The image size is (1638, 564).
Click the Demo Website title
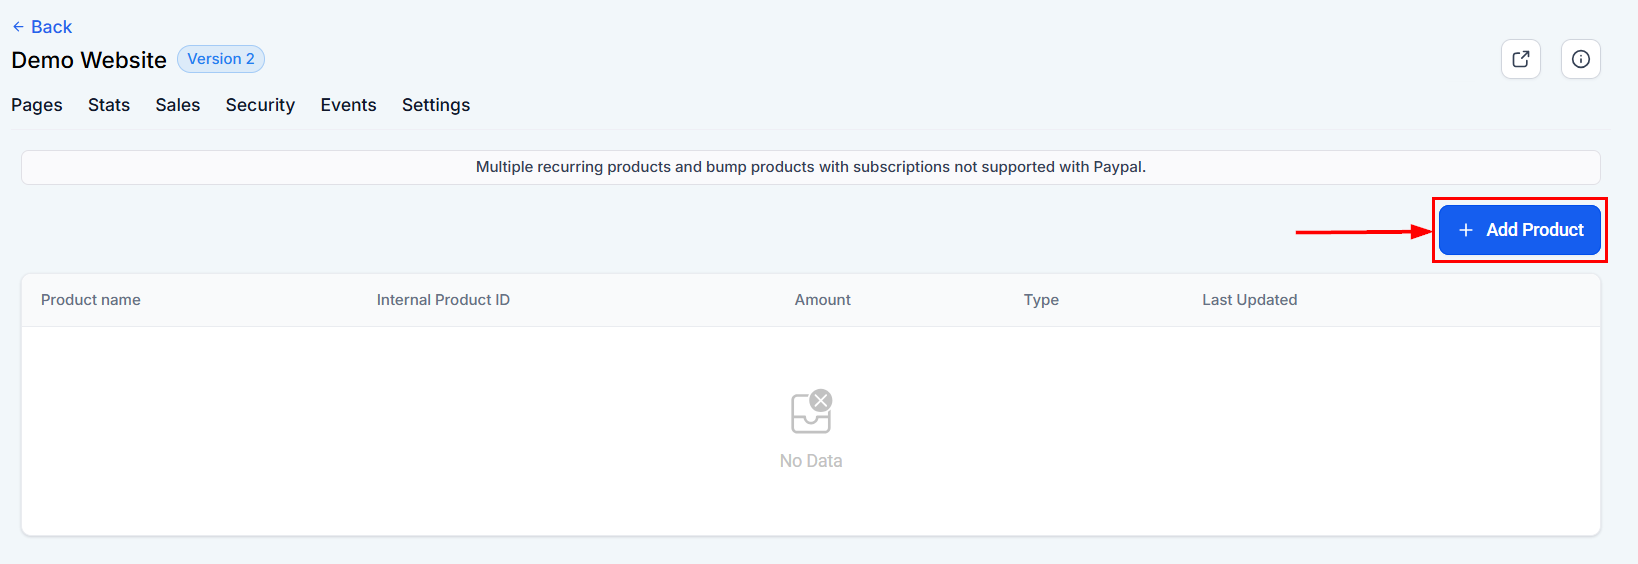pyautogui.click(x=89, y=60)
